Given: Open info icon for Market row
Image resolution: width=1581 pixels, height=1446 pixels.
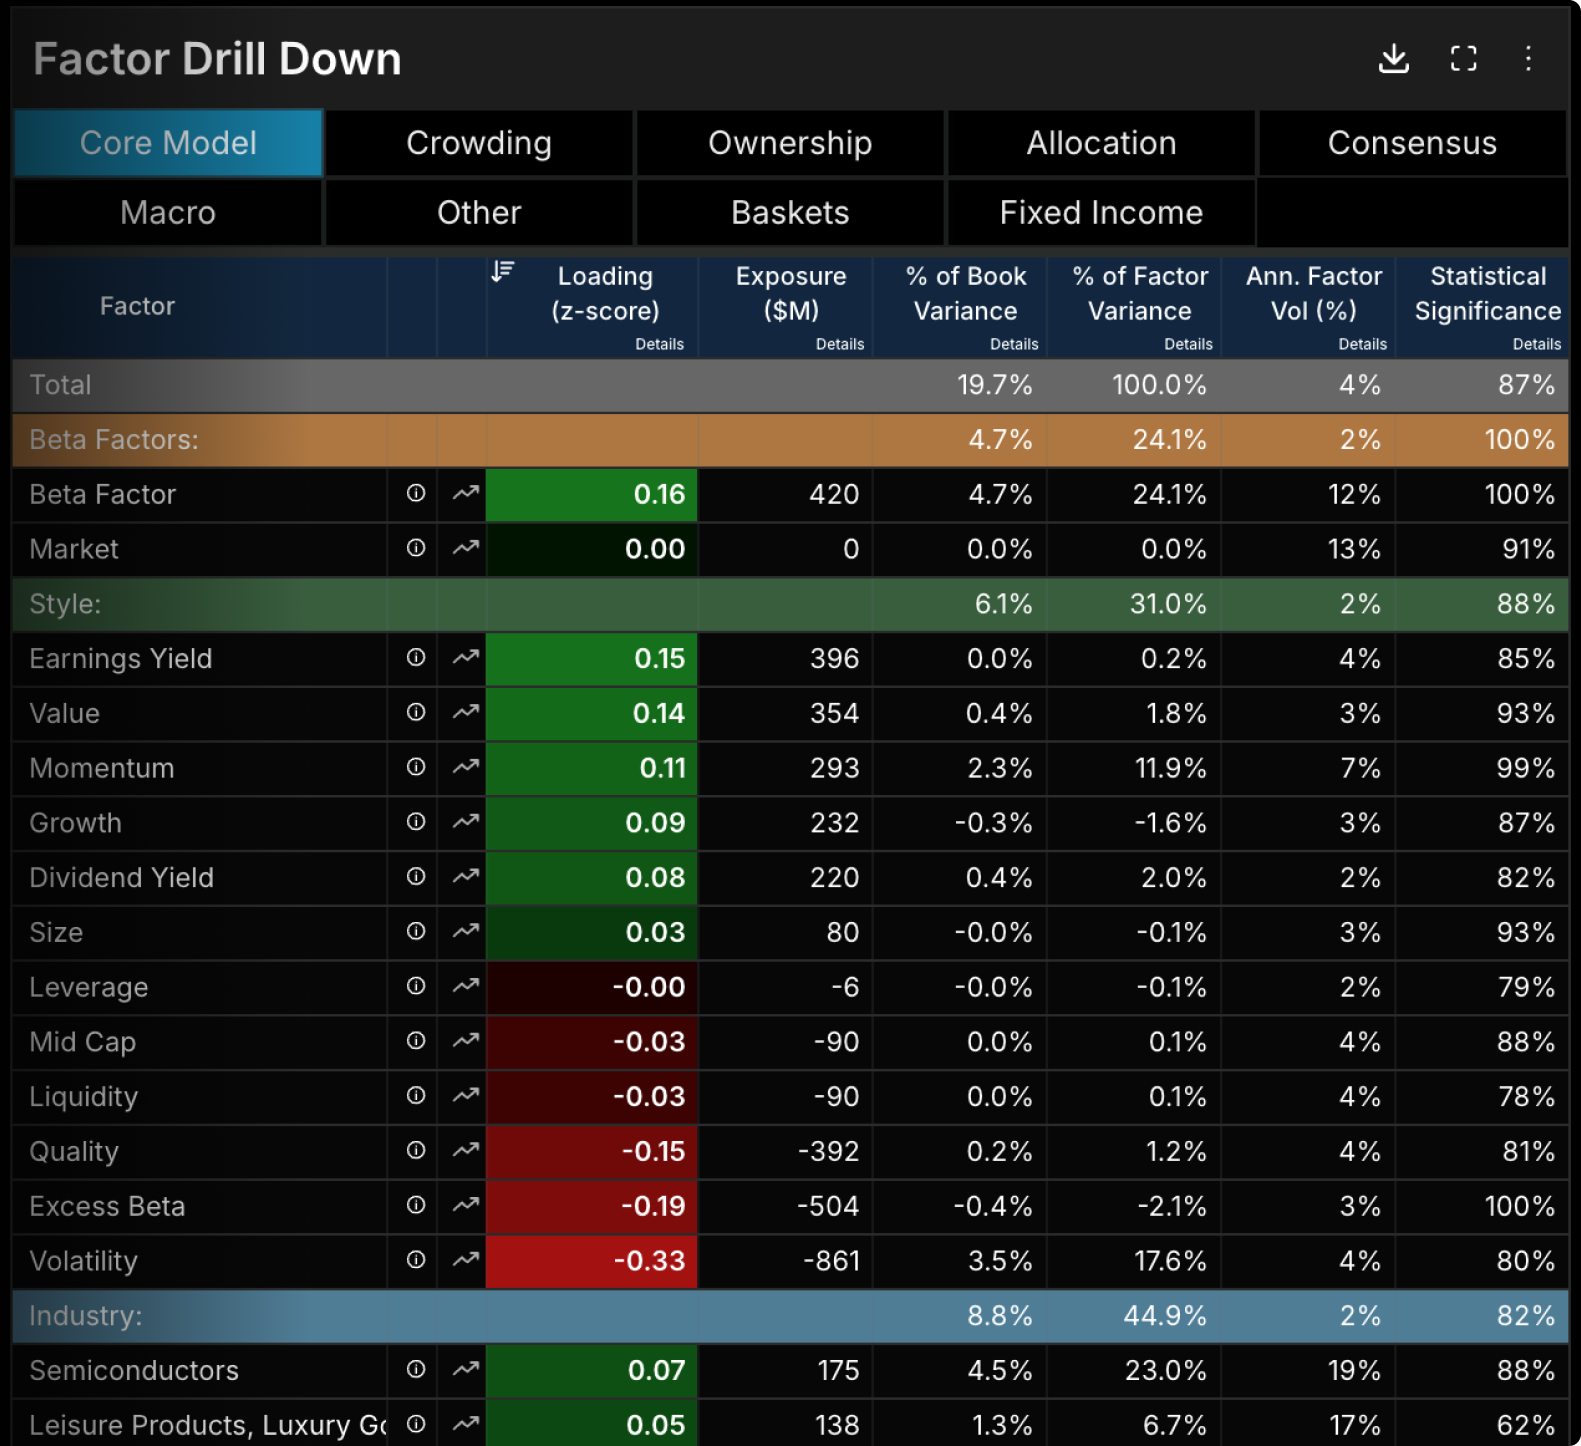Looking at the screenshot, I should click(x=416, y=548).
